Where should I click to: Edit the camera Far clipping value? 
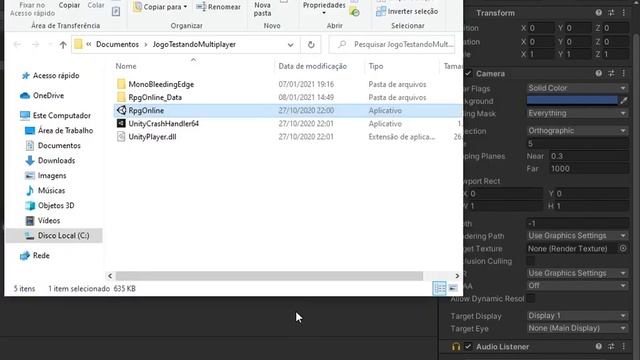click(x=589, y=169)
